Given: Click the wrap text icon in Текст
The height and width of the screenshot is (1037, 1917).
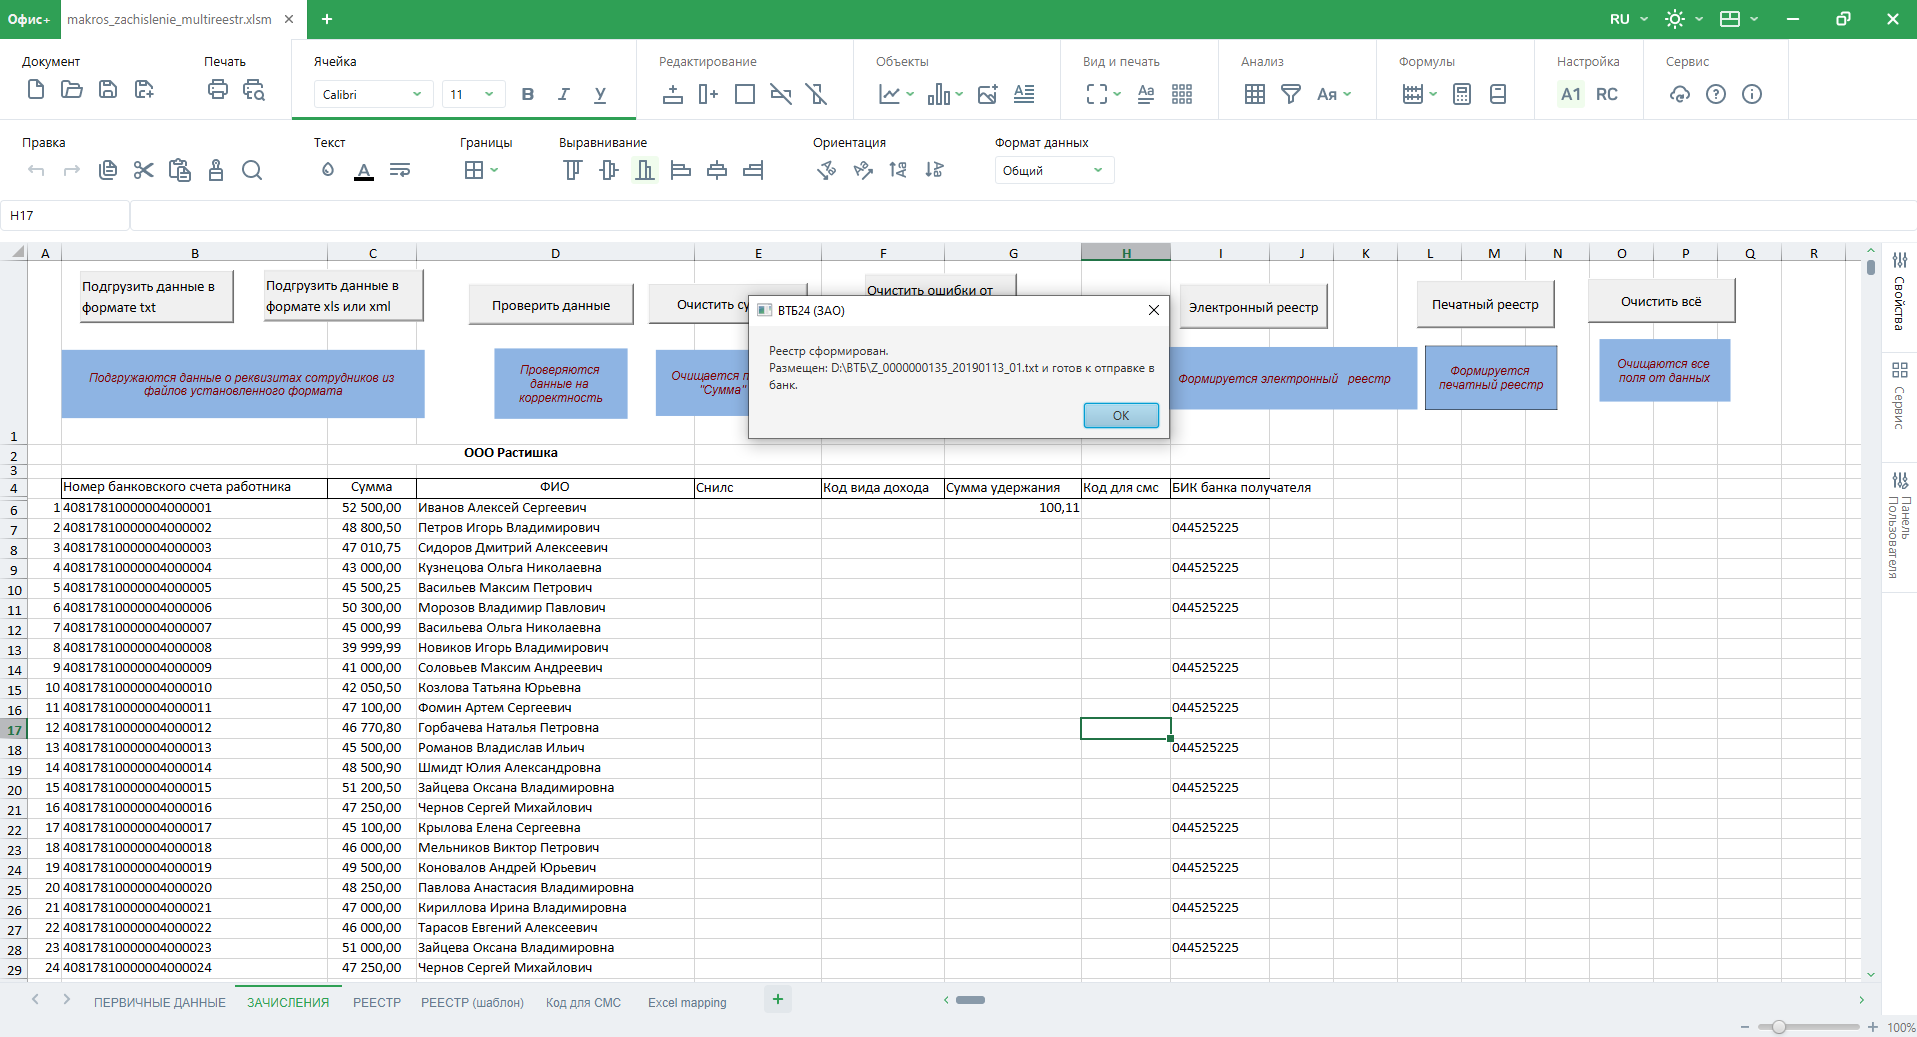Looking at the screenshot, I should coord(400,170).
